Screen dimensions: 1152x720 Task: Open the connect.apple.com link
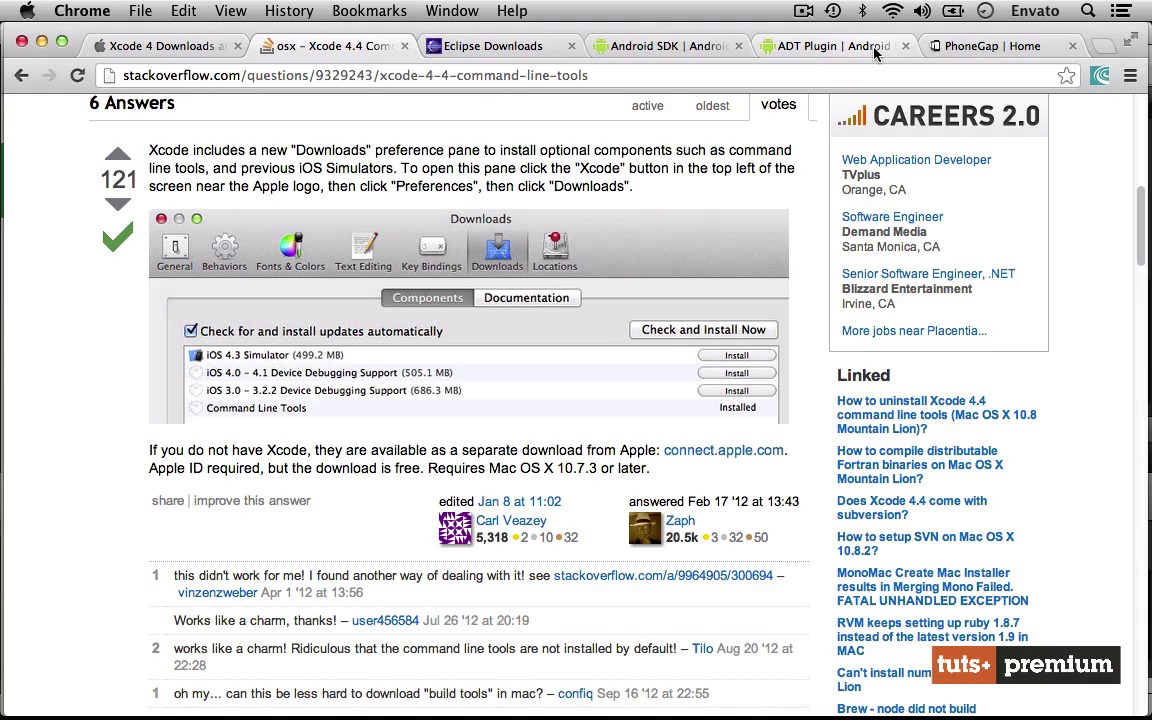click(x=724, y=450)
